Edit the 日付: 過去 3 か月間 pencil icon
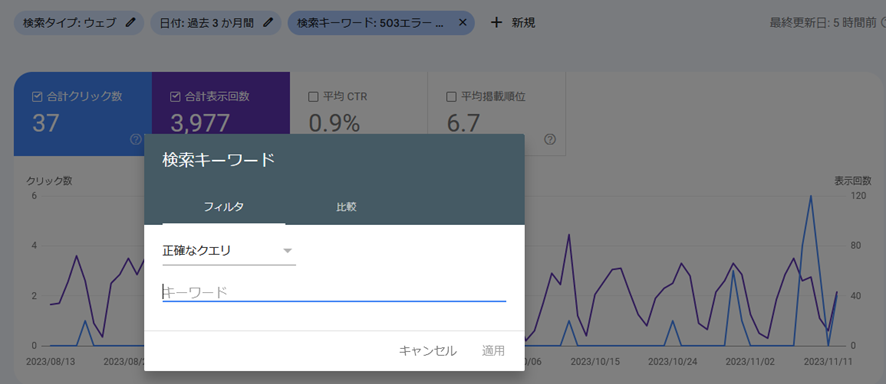 click(268, 23)
